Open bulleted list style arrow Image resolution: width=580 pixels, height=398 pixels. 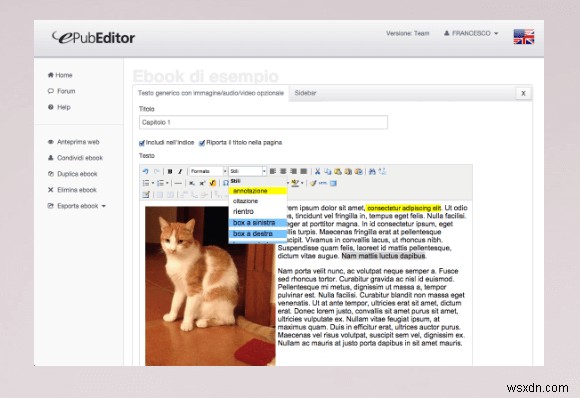153,183
